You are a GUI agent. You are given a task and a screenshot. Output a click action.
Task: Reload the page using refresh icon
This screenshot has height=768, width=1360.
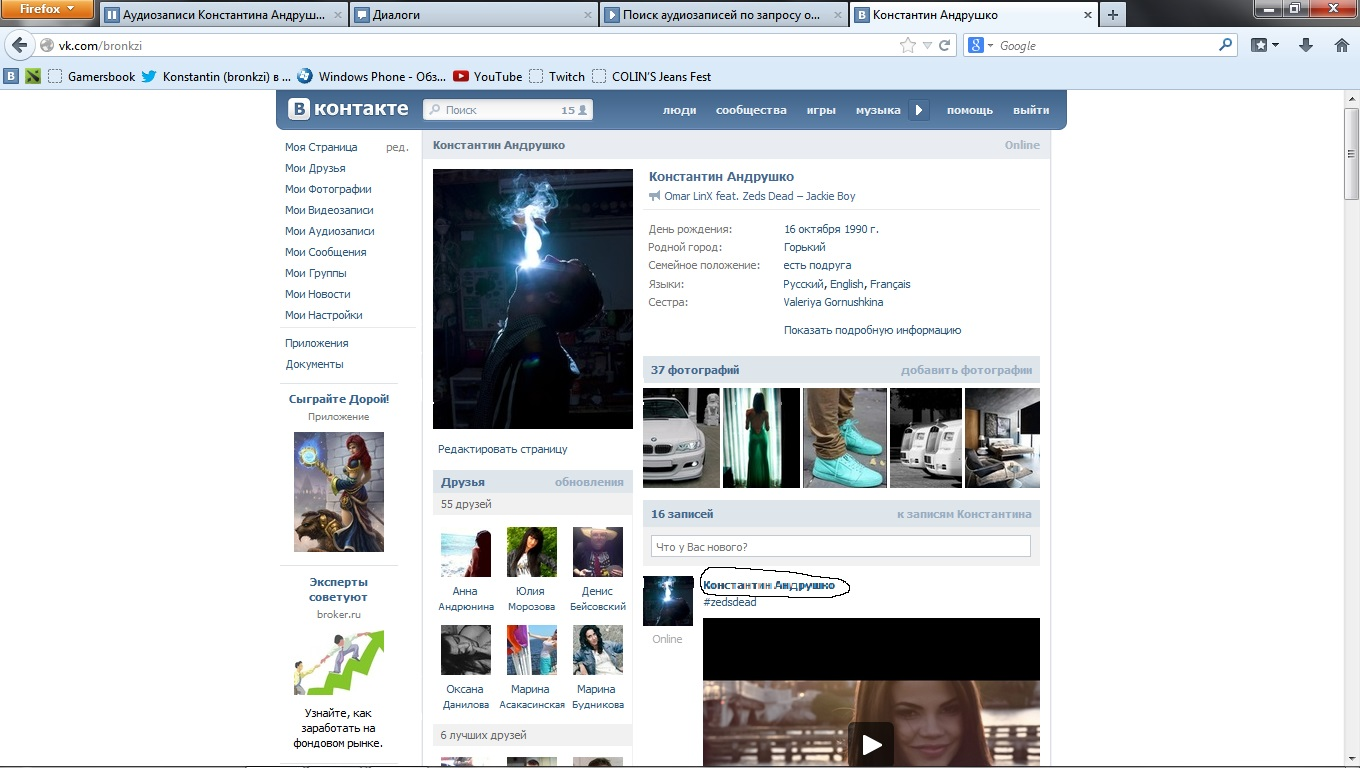(x=945, y=46)
